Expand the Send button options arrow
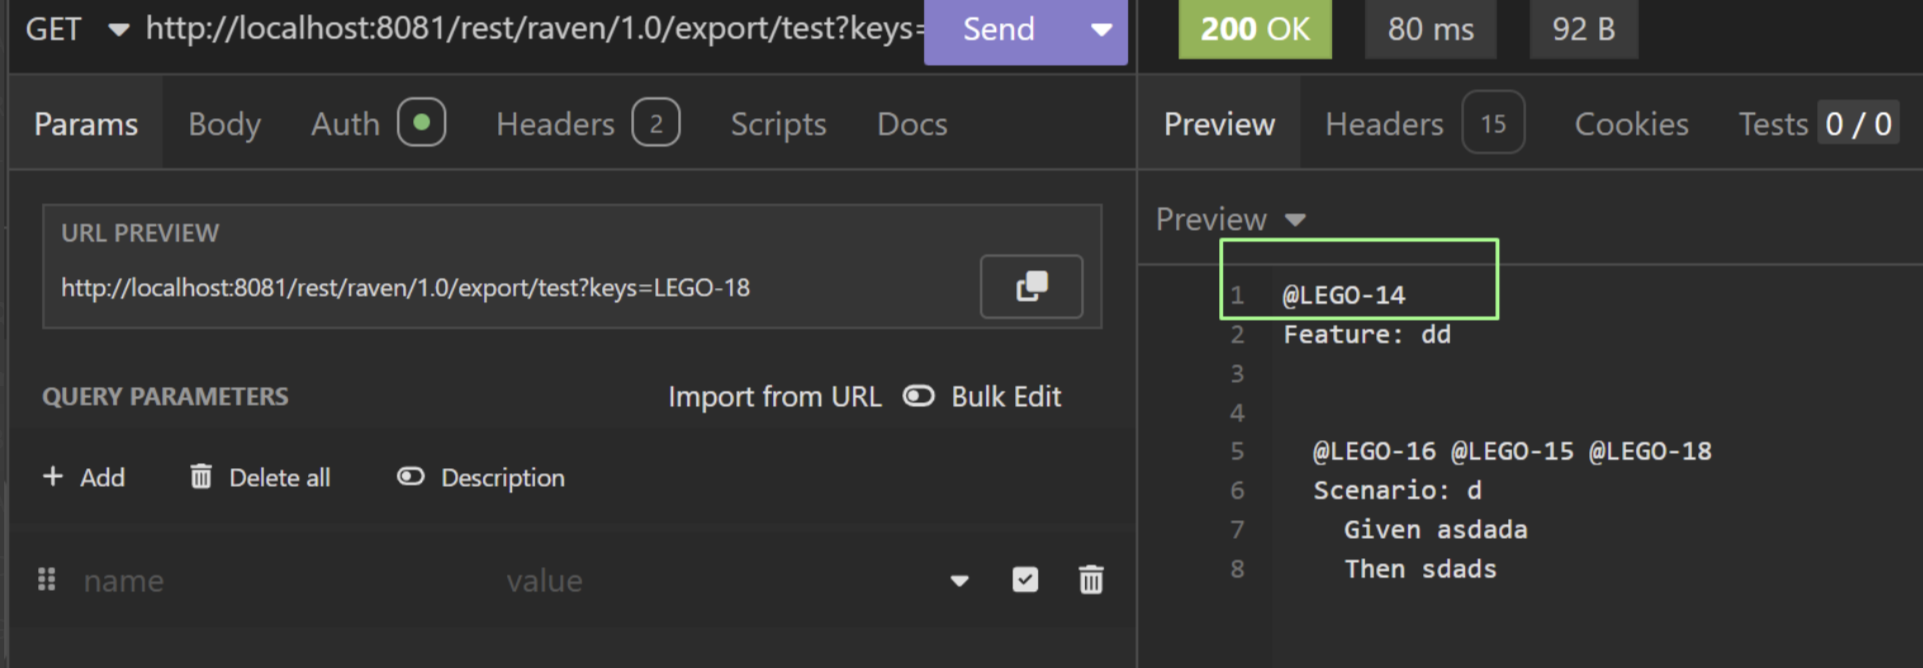This screenshot has width=1923, height=668. 1101,30
